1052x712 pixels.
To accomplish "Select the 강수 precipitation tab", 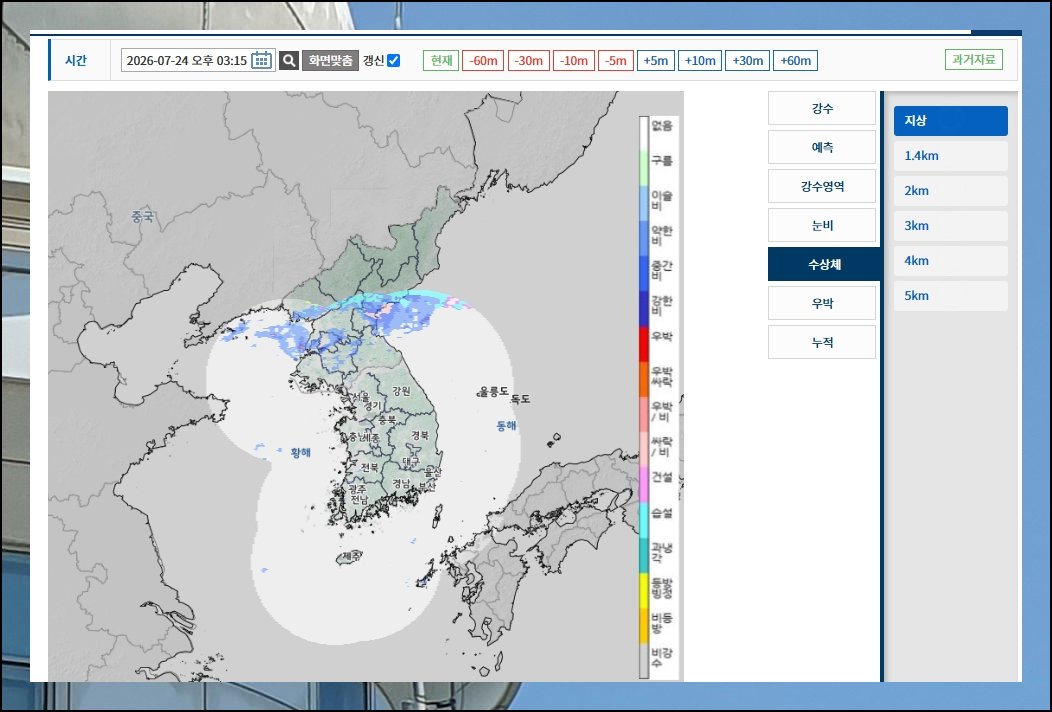I will pyautogui.click(x=822, y=108).
